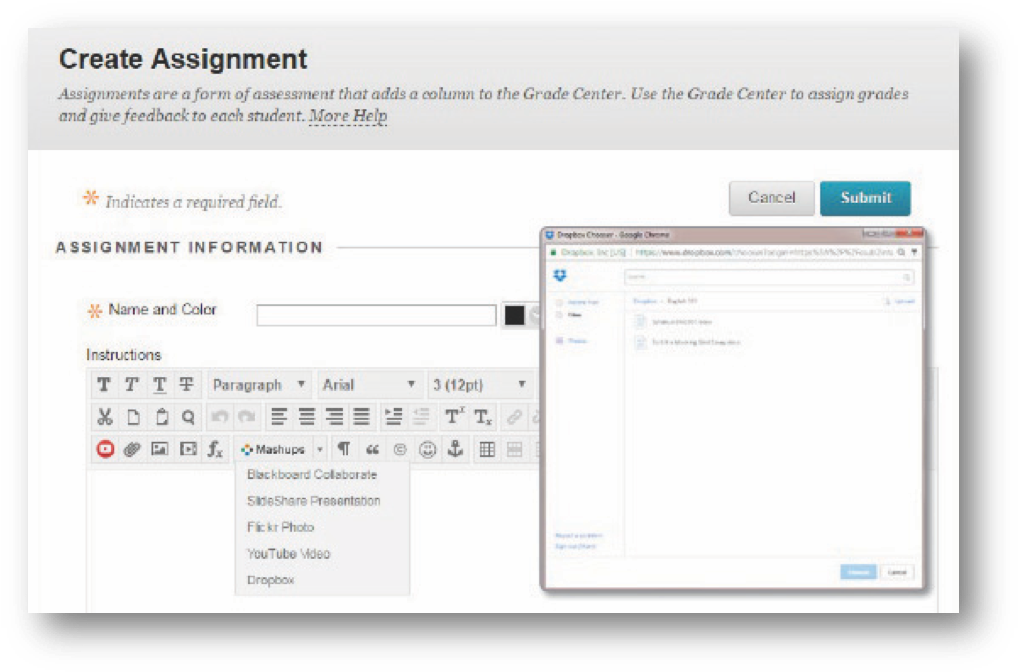Choose YouTube Video in Mashups menu
The height and width of the screenshot is (672, 1018).
(288, 554)
